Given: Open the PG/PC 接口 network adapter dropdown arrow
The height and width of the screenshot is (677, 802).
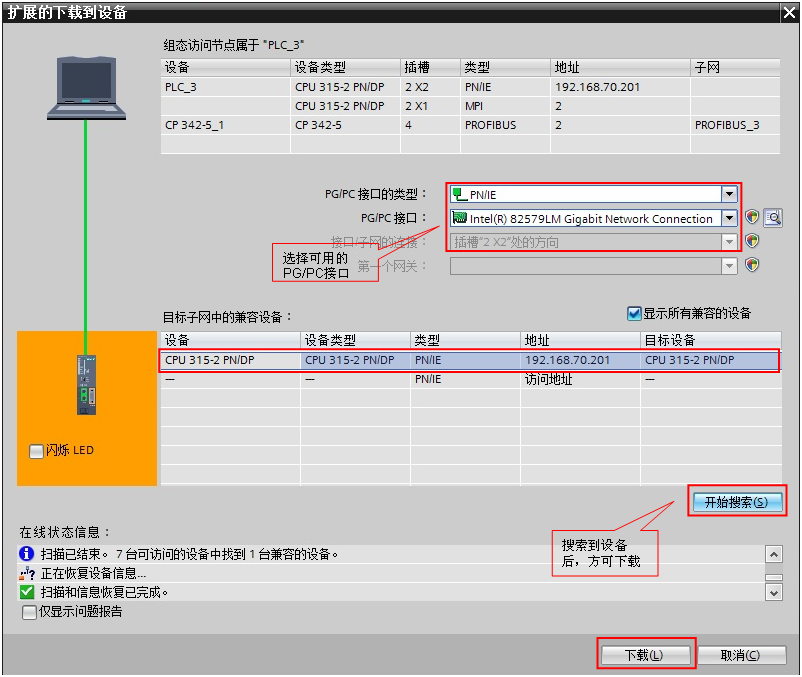Looking at the screenshot, I should [x=729, y=218].
